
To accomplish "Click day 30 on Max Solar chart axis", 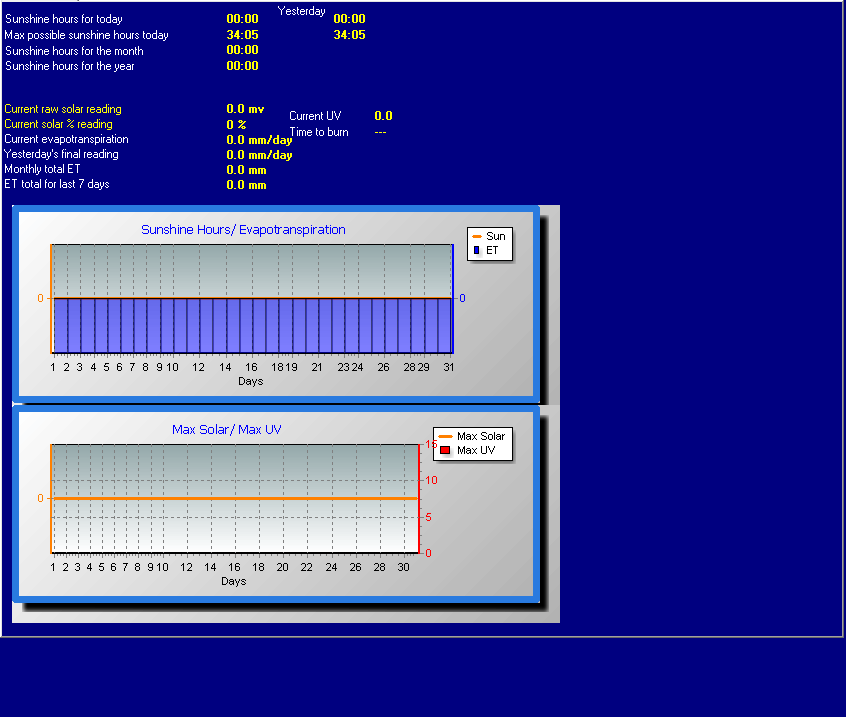I will click(x=403, y=568).
